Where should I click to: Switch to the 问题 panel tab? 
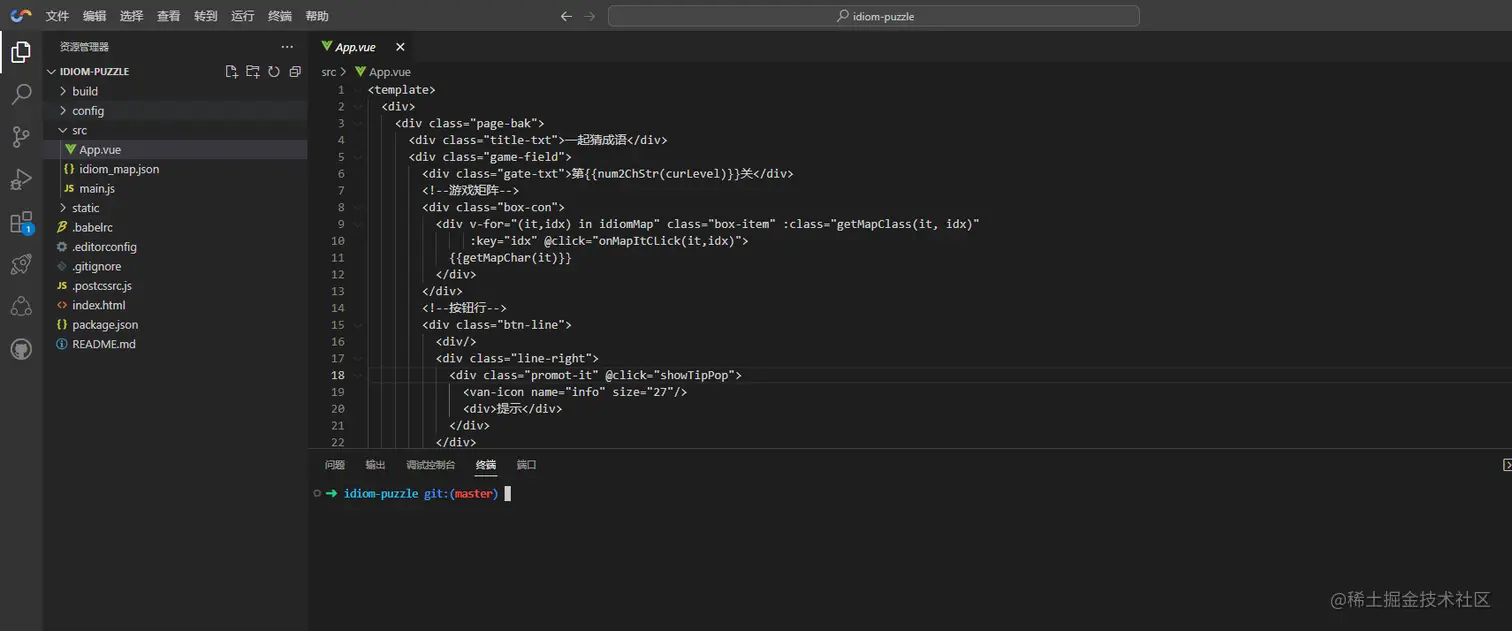(334, 465)
